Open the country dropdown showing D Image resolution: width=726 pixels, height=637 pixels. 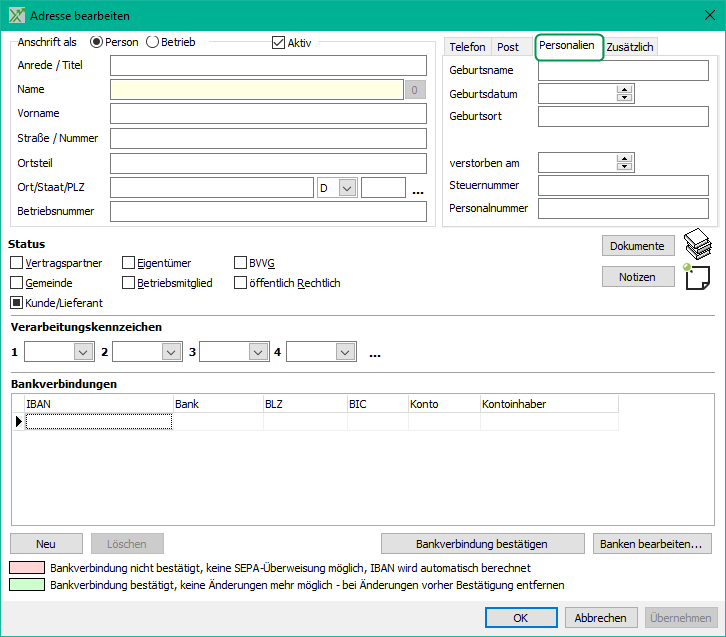(x=347, y=188)
